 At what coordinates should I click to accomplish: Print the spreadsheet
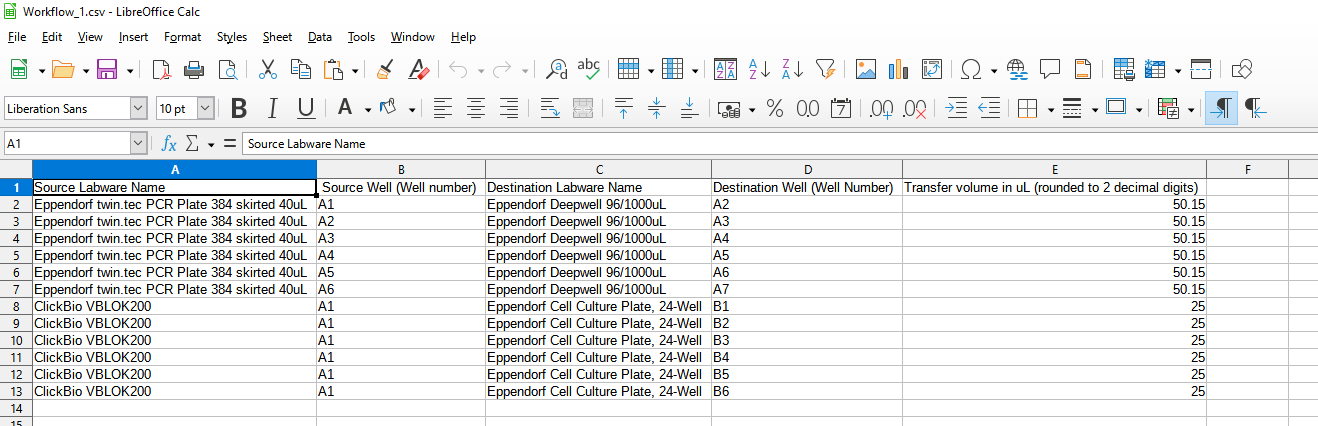coord(195,69)
